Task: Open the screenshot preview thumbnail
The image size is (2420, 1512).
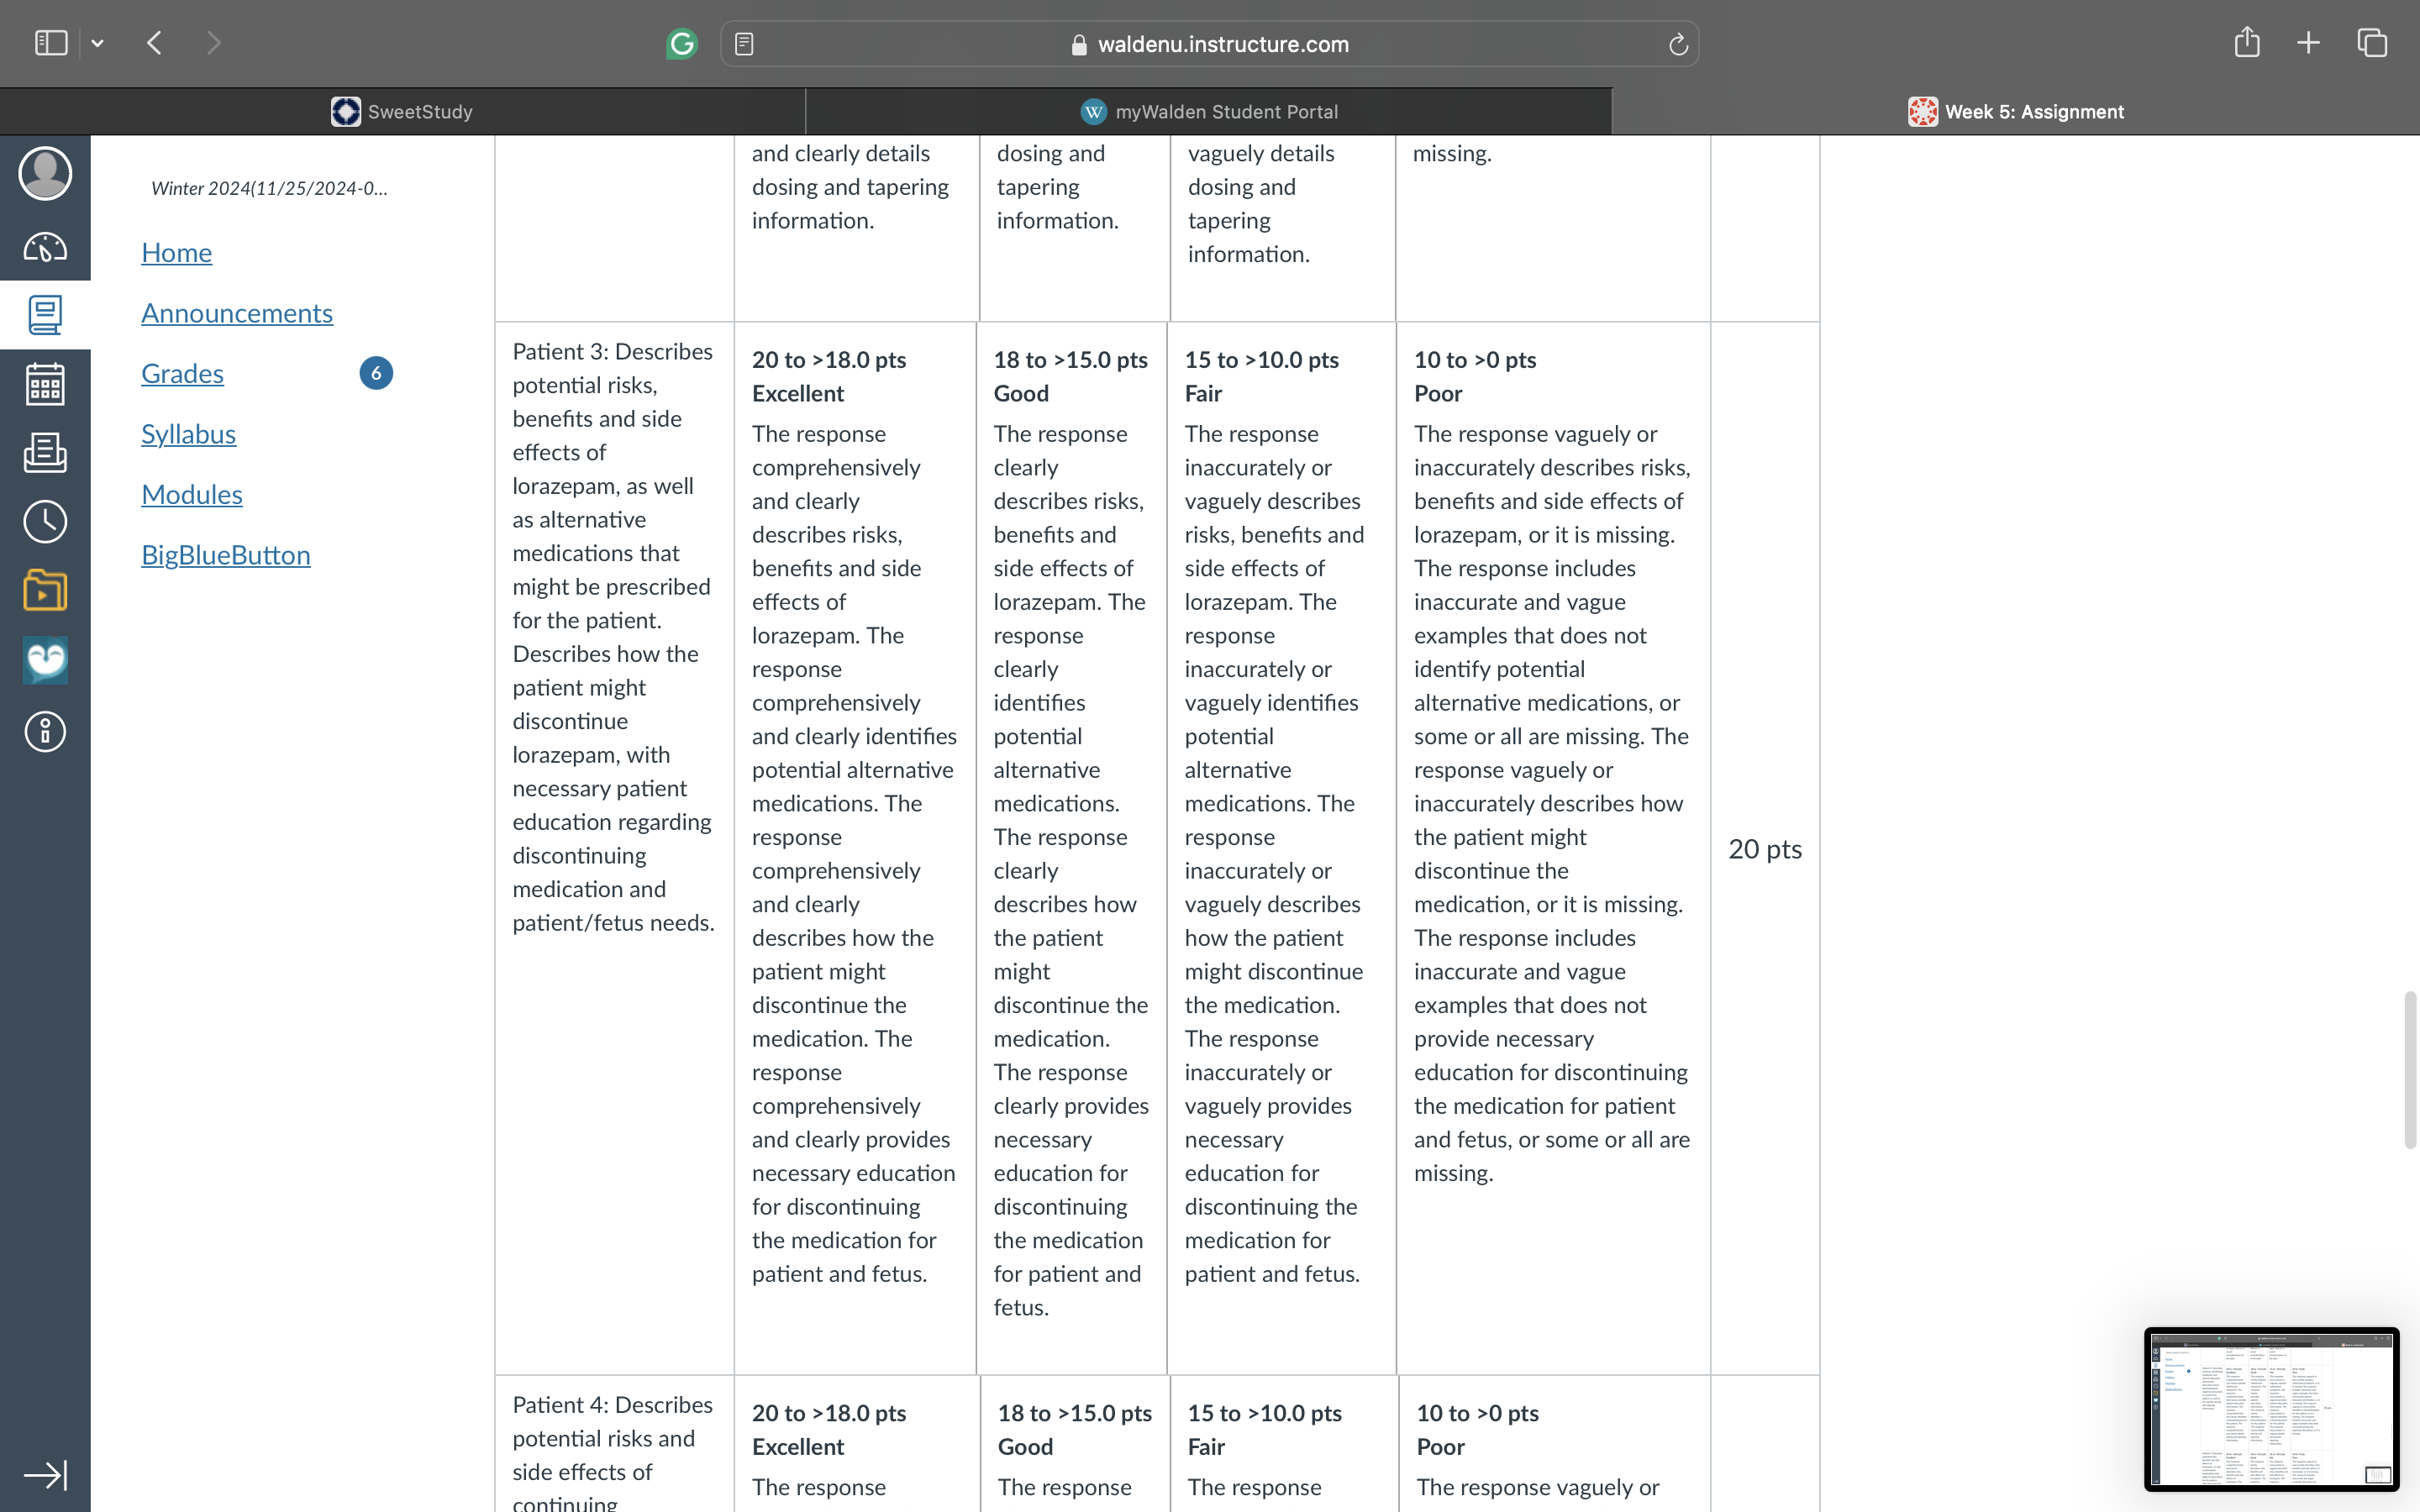Action: 2271,1408
